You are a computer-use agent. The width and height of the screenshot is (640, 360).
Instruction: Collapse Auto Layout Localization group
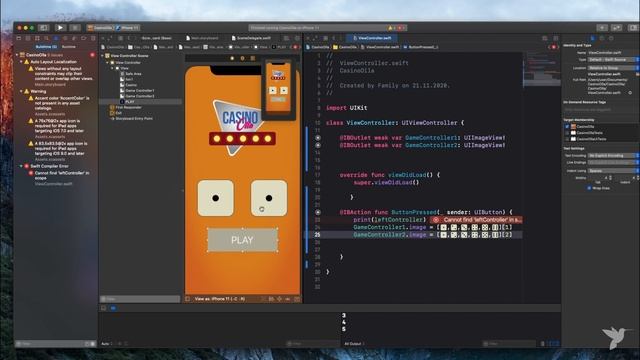point(21,62)
